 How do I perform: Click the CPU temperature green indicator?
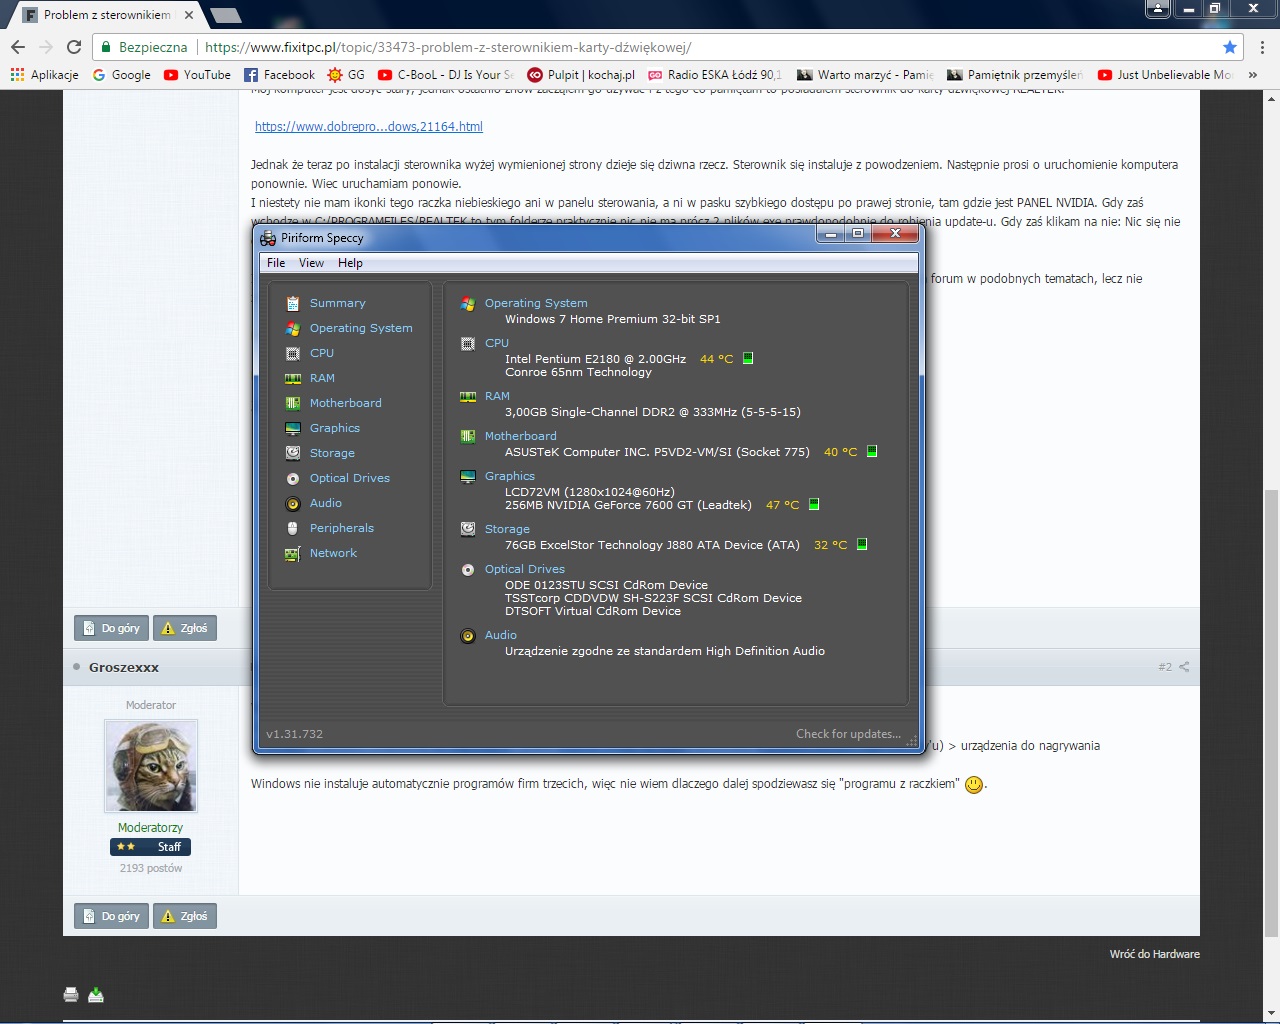click(x=748, y=358)
